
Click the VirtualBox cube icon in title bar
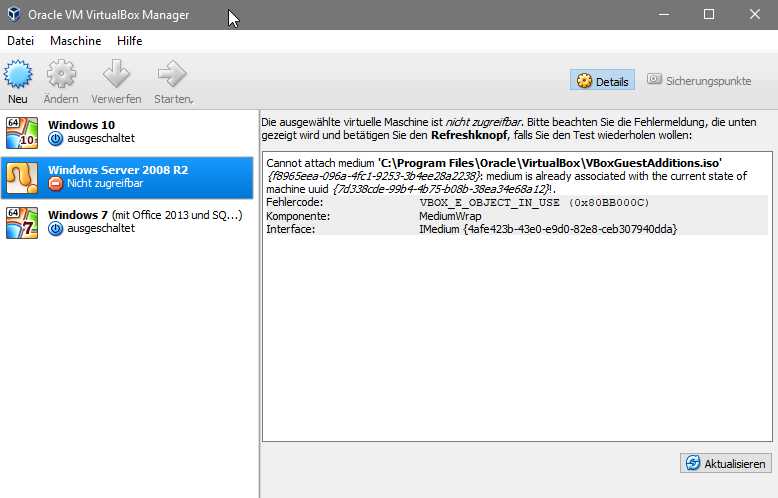(14, 14)
